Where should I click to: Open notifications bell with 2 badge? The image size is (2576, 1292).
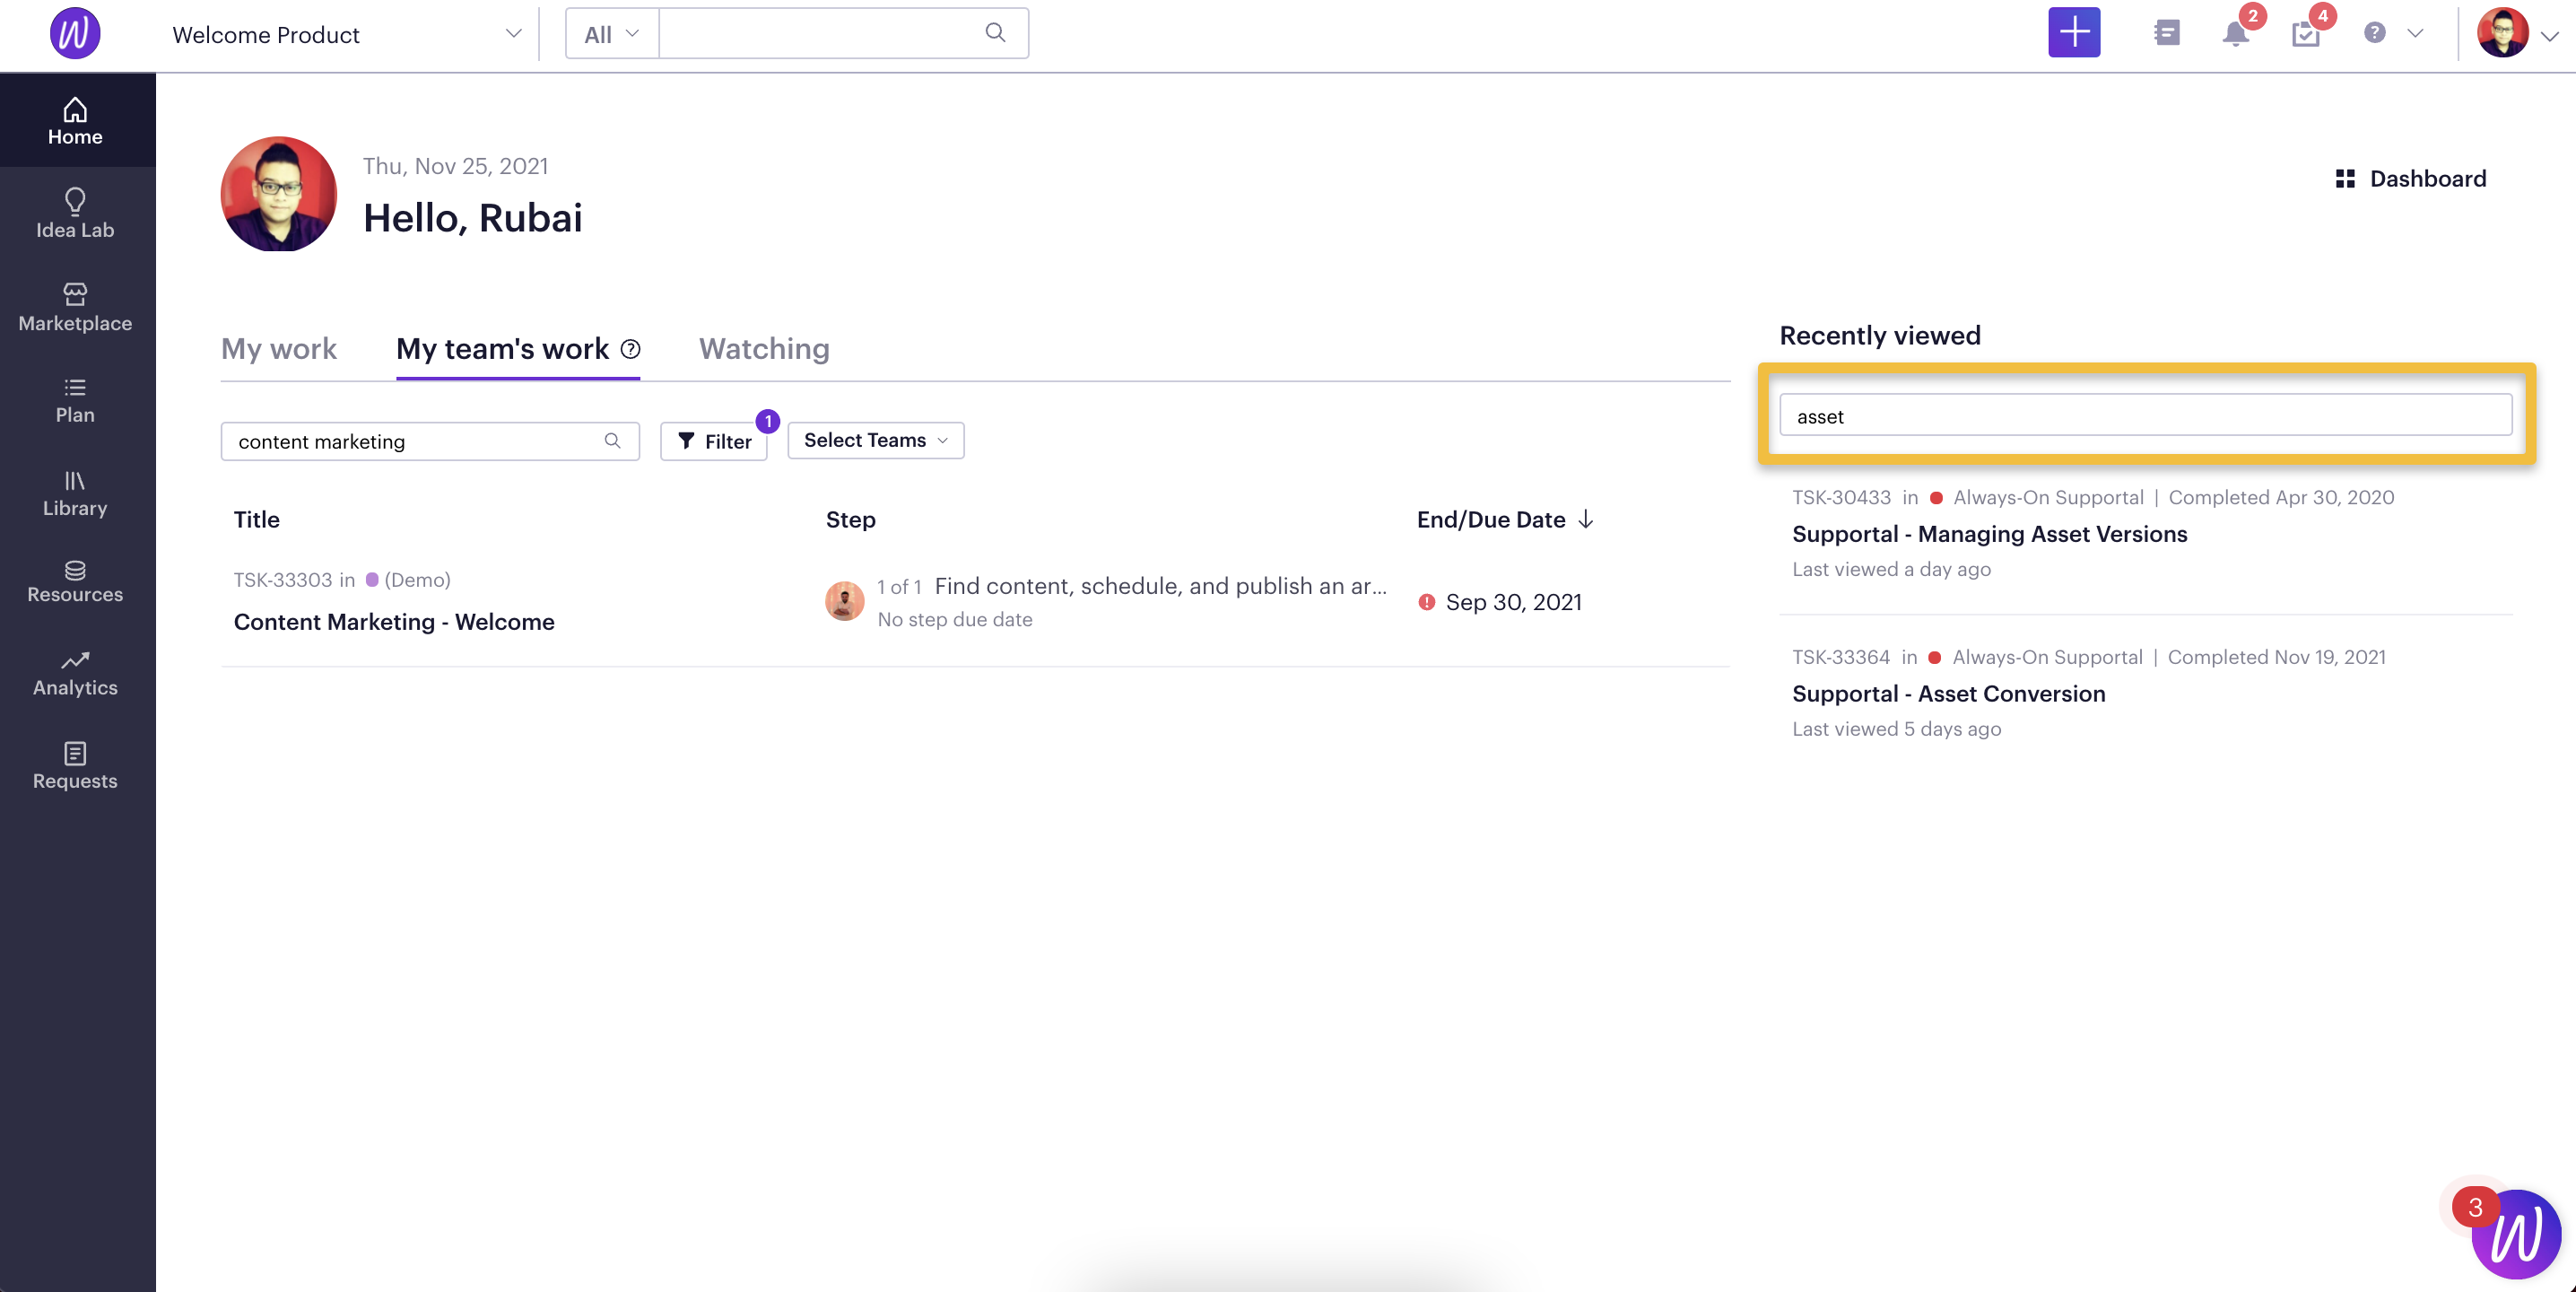[2236, 33]
